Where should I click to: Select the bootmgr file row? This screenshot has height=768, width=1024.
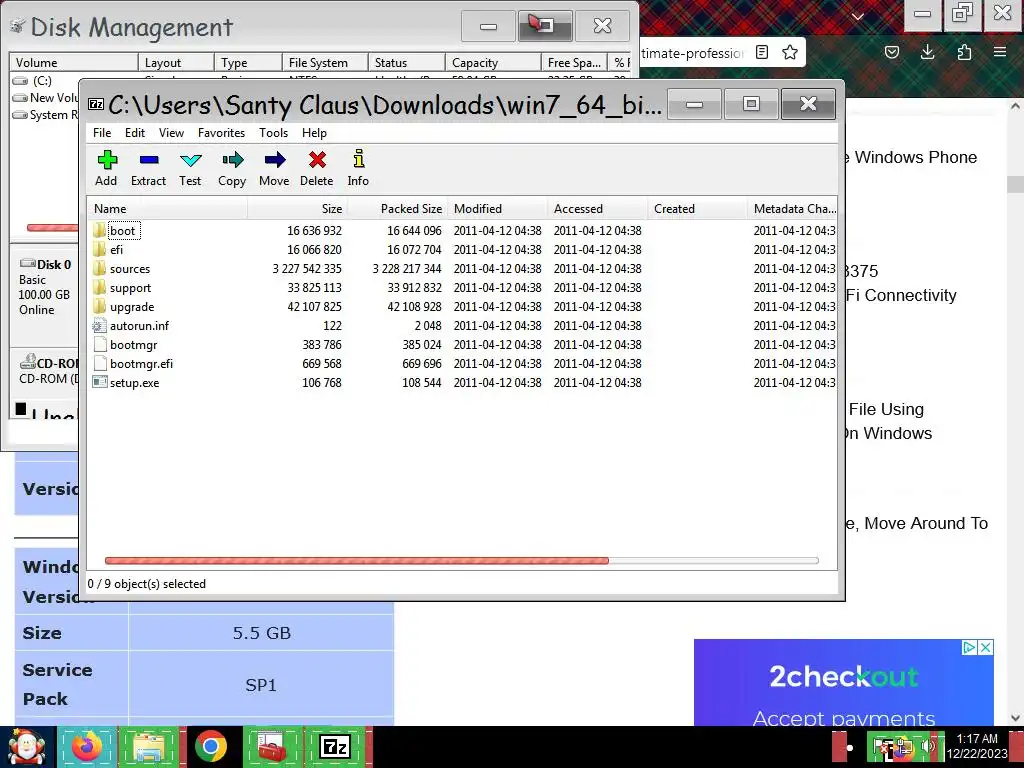point(462,344)
